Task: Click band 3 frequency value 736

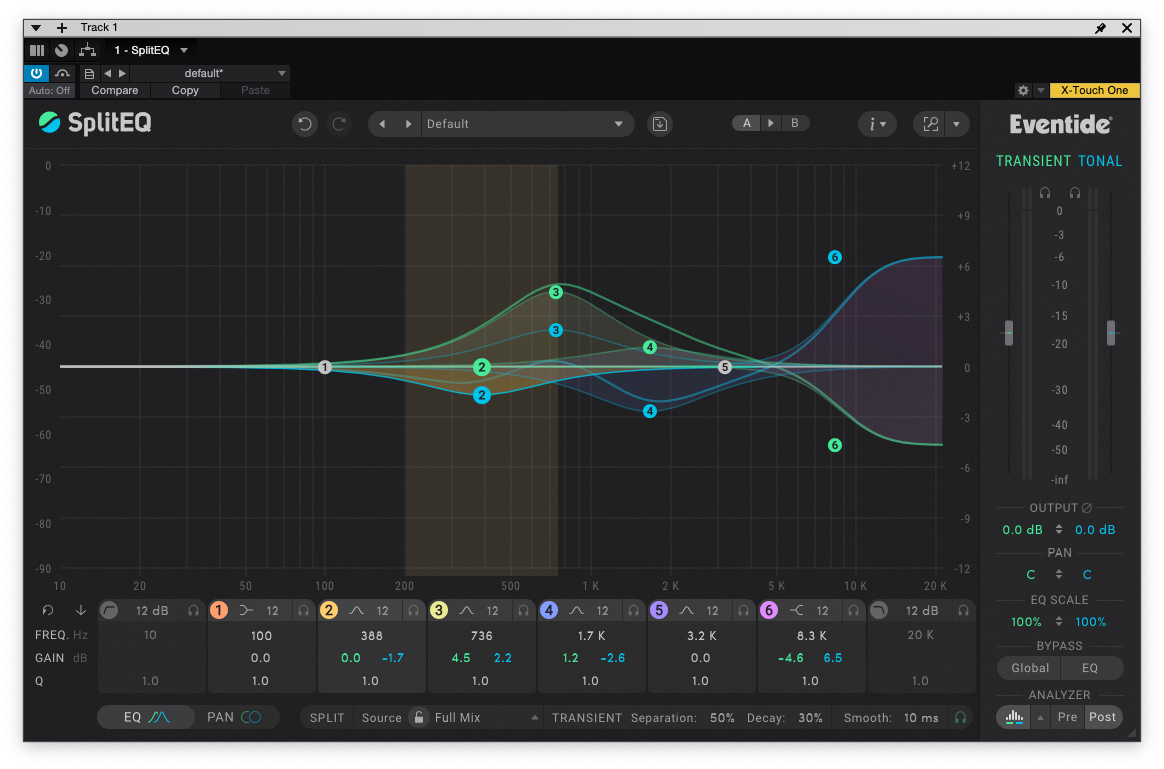Action: (481, 635)
